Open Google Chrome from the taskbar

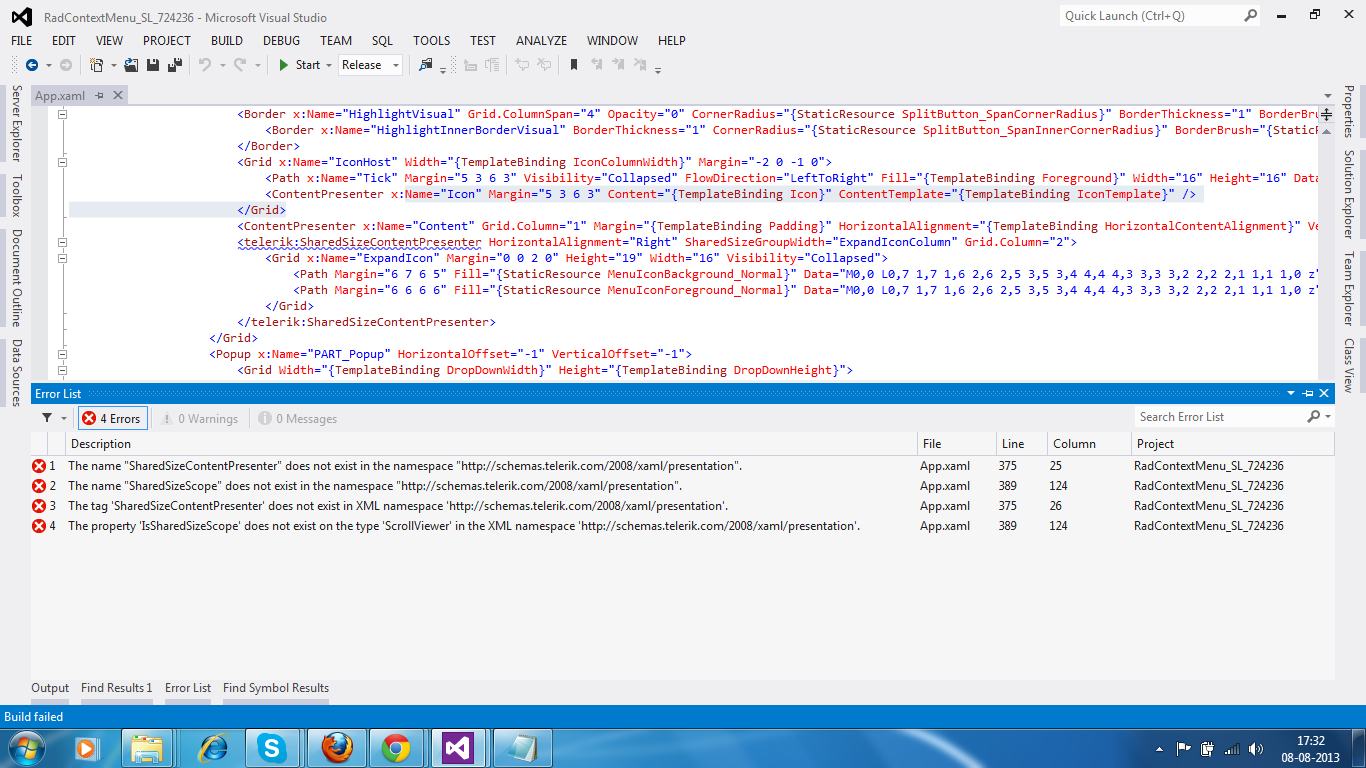coord(395,747)
